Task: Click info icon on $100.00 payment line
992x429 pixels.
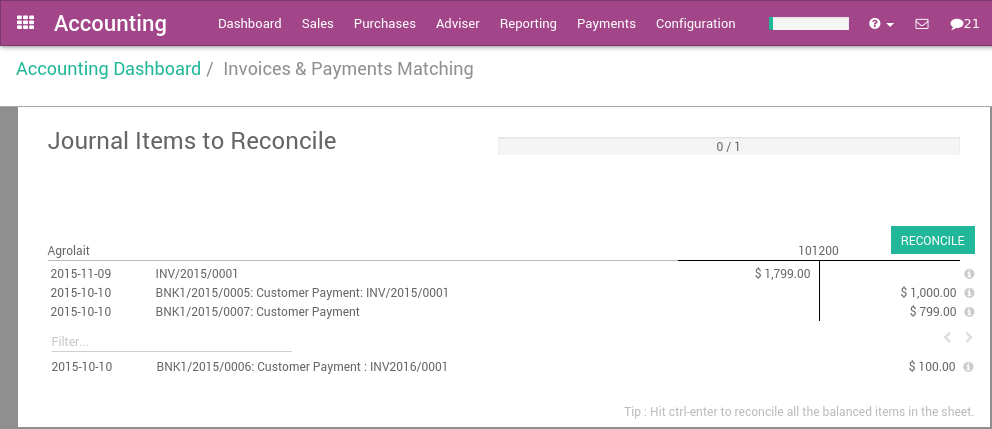Action: pyautogui.click(x=969, y=367)
